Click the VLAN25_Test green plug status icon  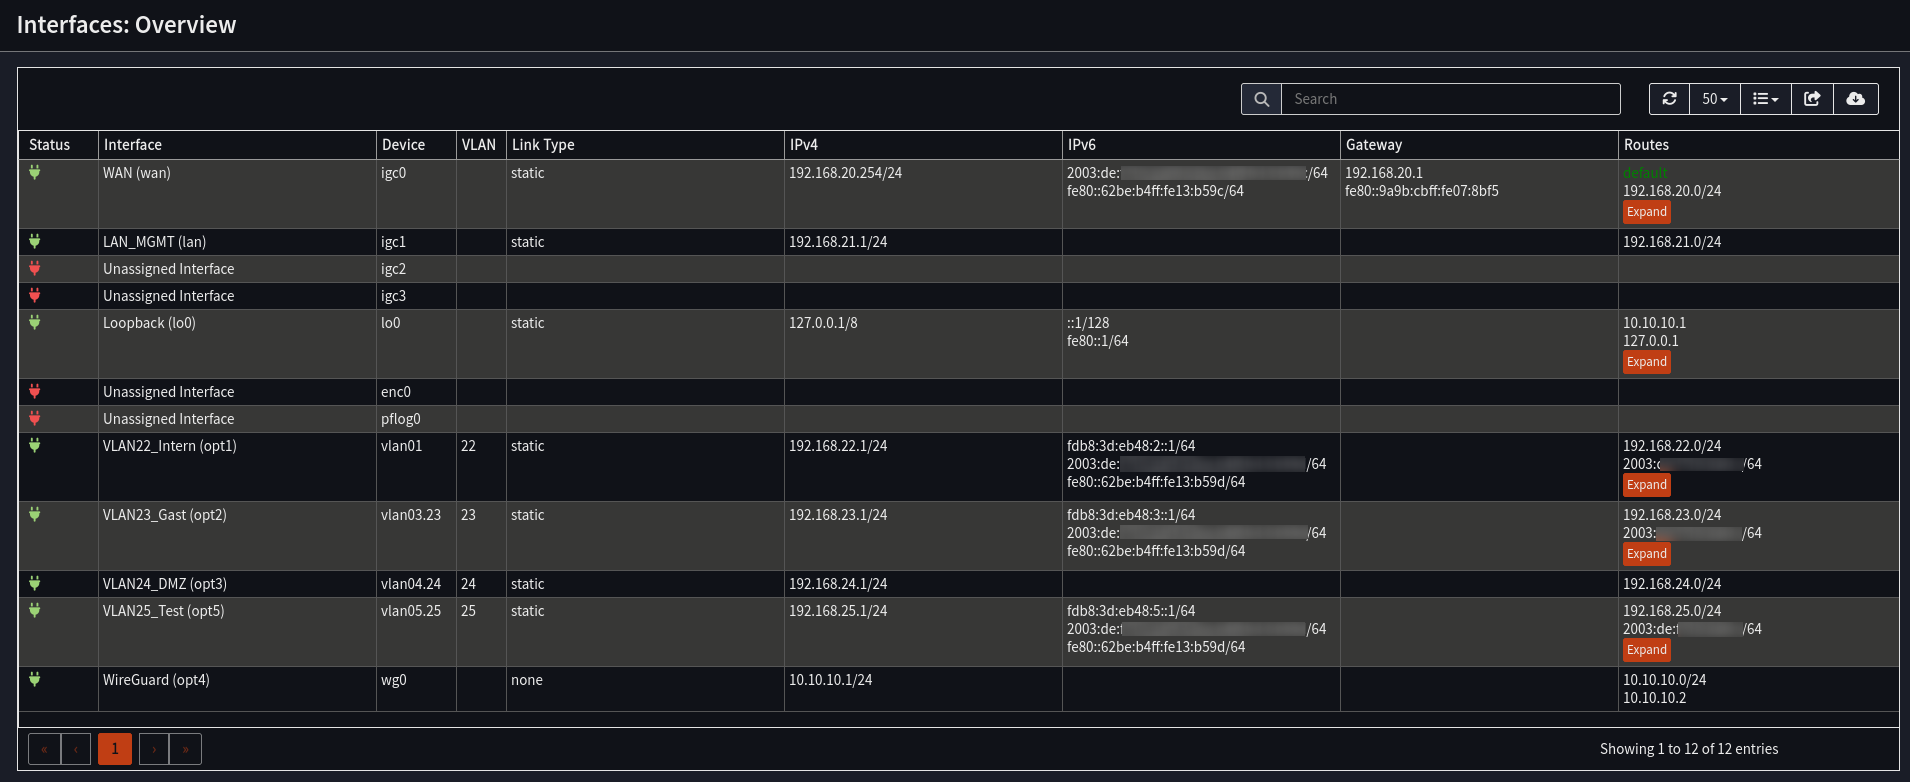pyautogui.click(x=35, y=610)
